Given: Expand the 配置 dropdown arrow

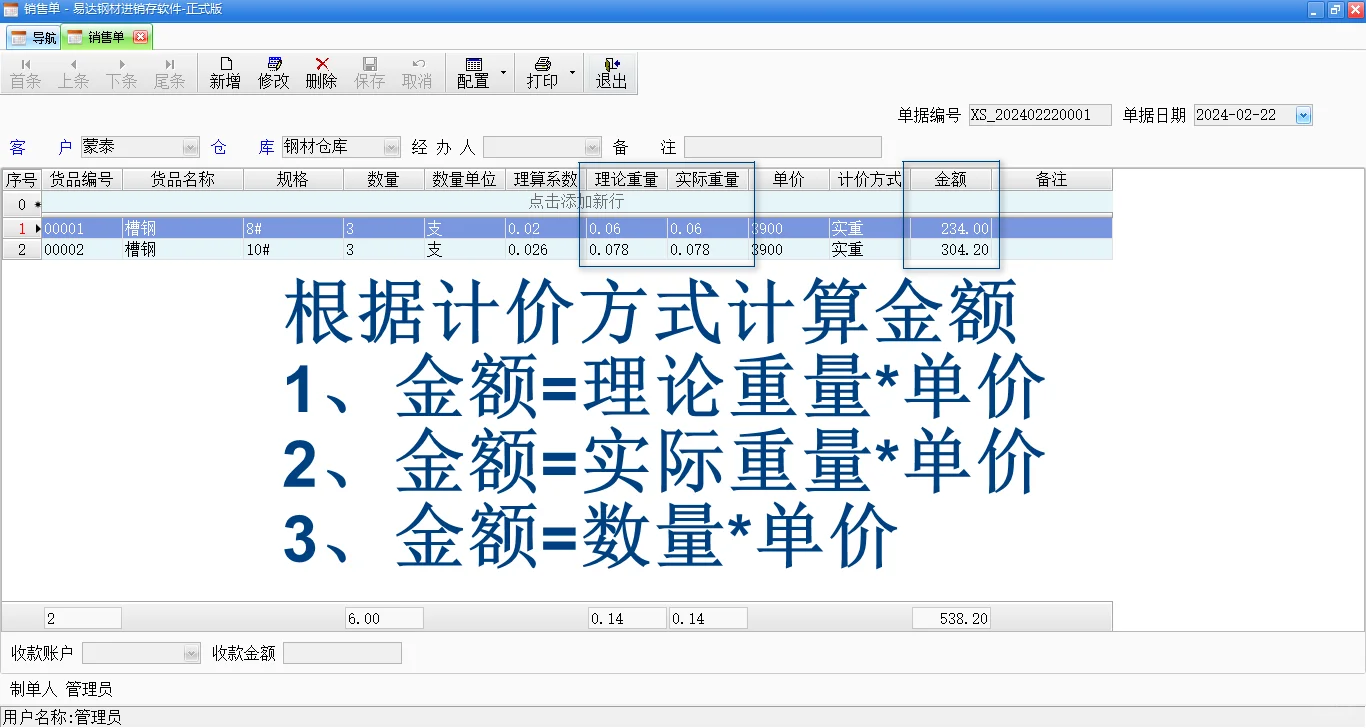Looking at the screenshot, I should (x=503, y=73).
